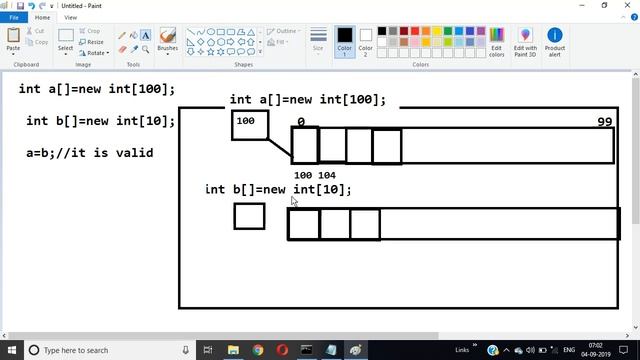The width and height of the screenshot is (640, 360).
Task: Select the Text tool
Action: 146,36
